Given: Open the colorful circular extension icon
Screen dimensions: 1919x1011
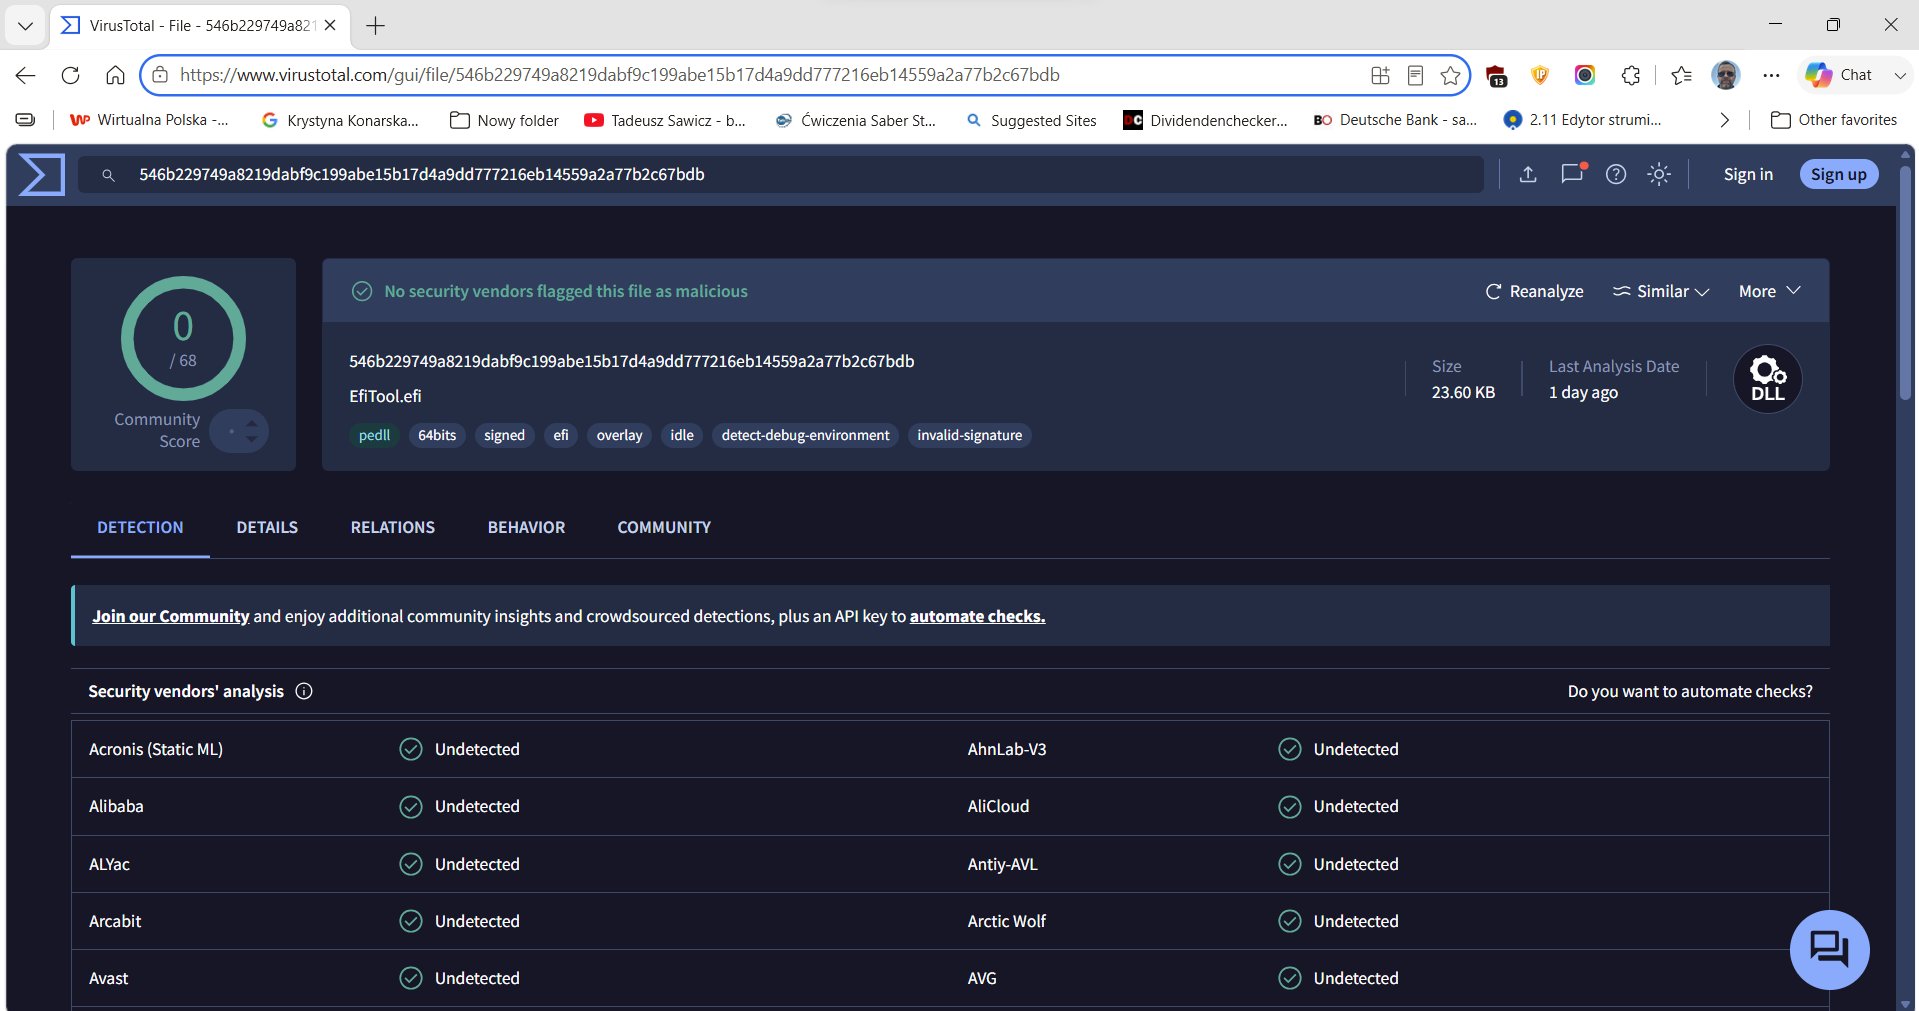Looking at the screenshot, I should pos(1585,75).
